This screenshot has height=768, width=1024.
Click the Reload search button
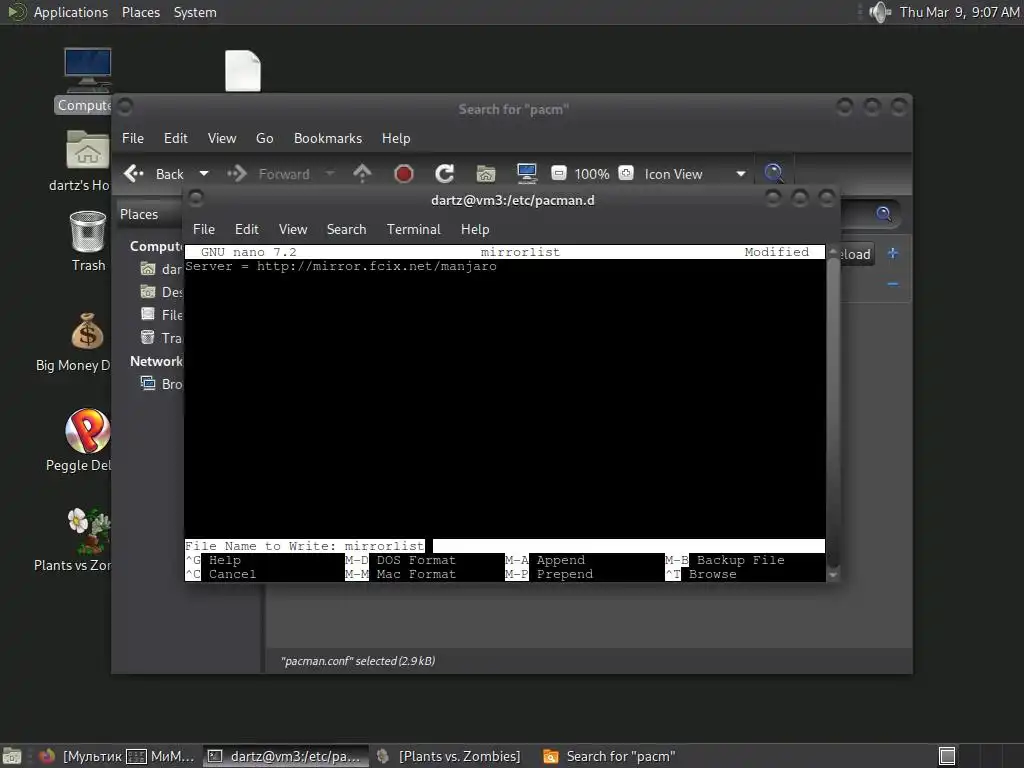856,254
